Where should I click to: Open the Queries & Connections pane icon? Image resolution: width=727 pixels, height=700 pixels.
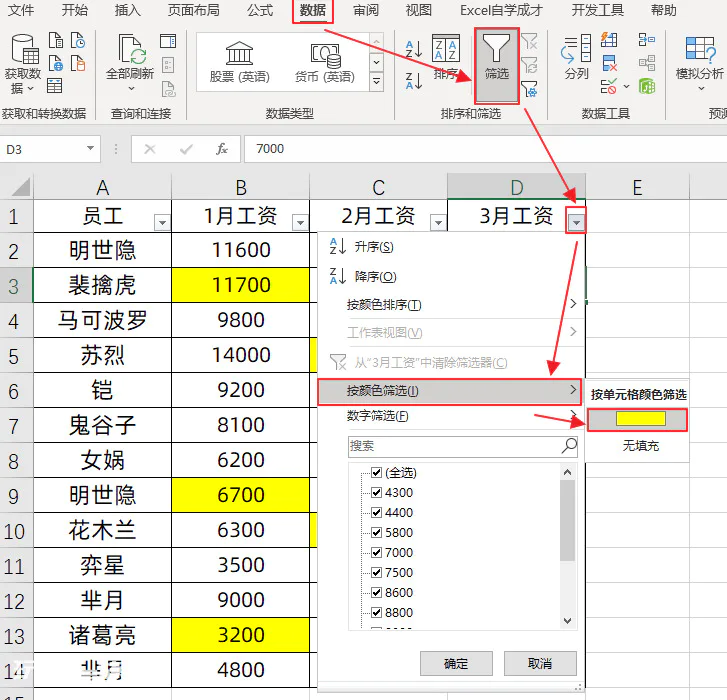coord(168,41)
